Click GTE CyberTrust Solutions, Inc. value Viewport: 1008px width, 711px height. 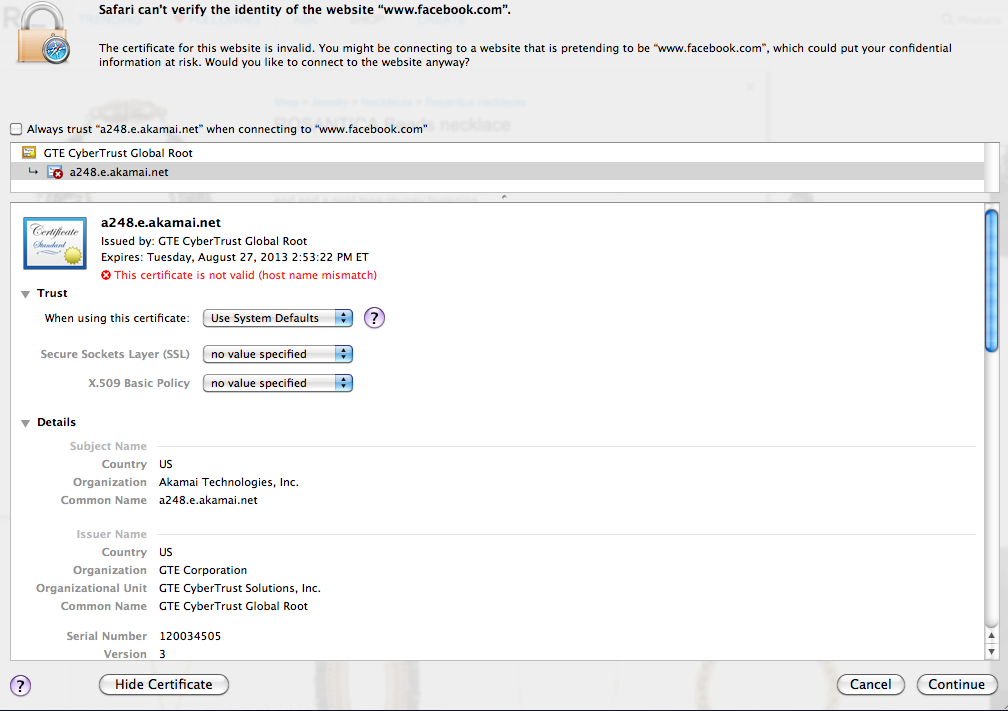(240, 588)
